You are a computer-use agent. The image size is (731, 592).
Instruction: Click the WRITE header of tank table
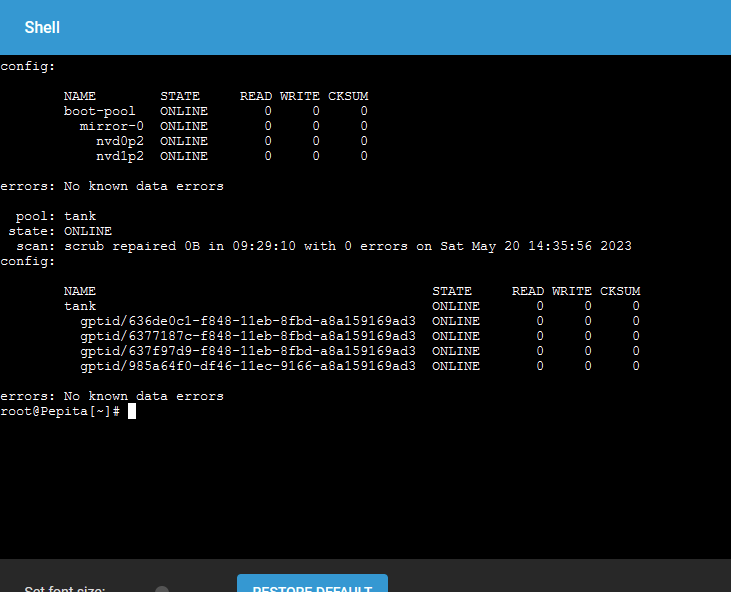(572, 291)
